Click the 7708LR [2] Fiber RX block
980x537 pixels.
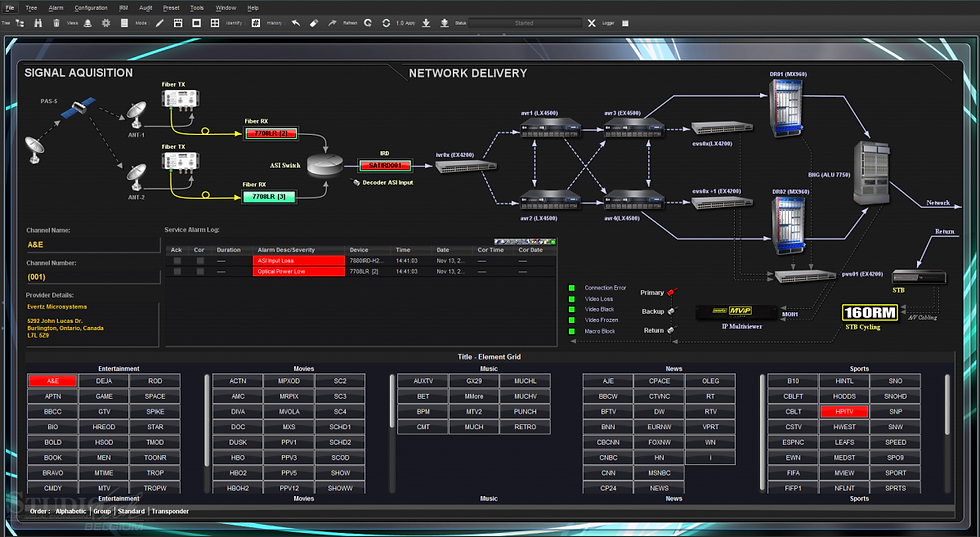point(271,133)
